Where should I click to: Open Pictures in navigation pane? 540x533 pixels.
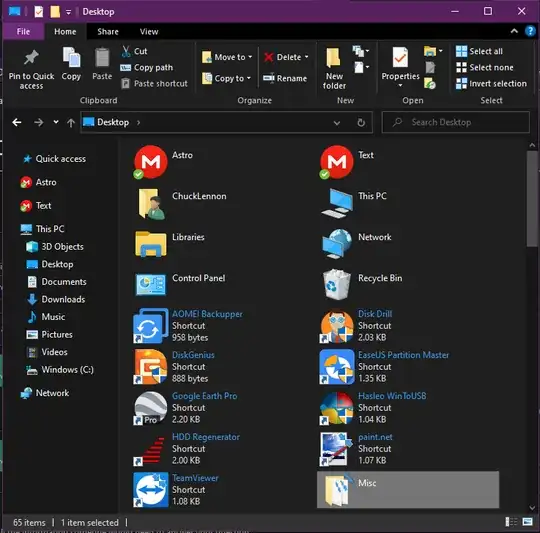(x=50, y=334)
